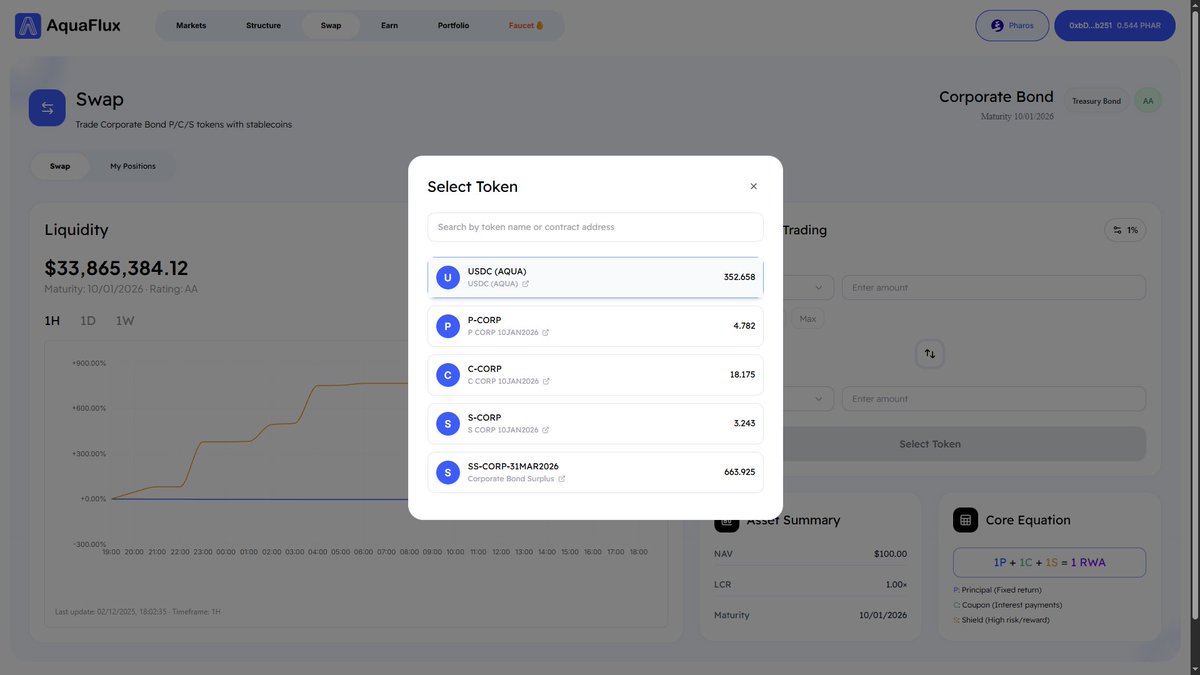
Task: Click the P-CORP token icon
Action: point(447,326)
